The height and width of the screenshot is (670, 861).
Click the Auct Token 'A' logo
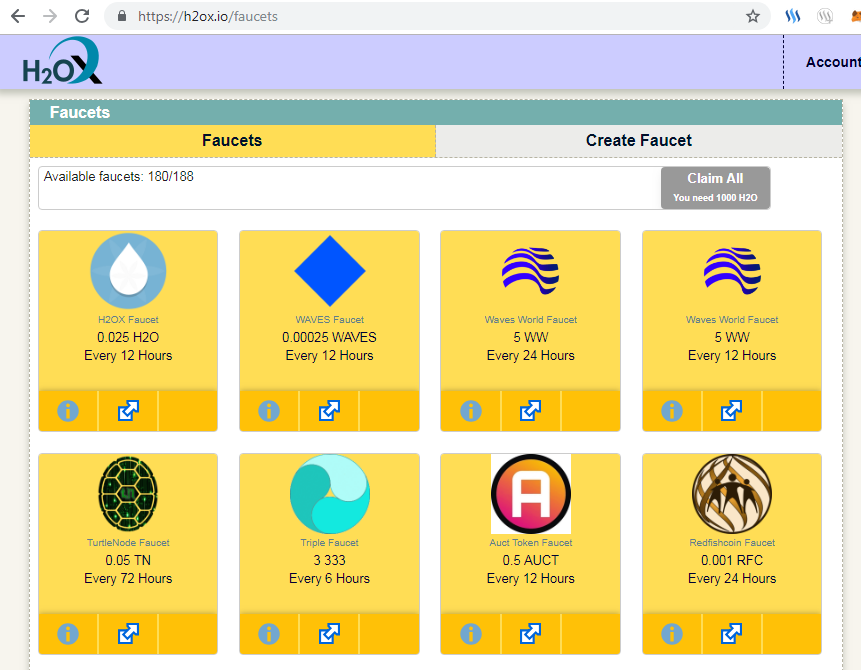point(530,494)
